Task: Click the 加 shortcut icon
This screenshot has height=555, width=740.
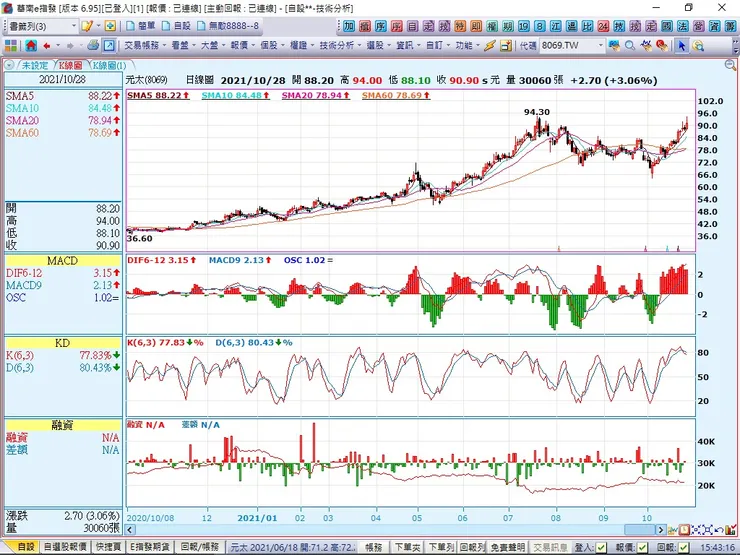Action: click(349, 26)
